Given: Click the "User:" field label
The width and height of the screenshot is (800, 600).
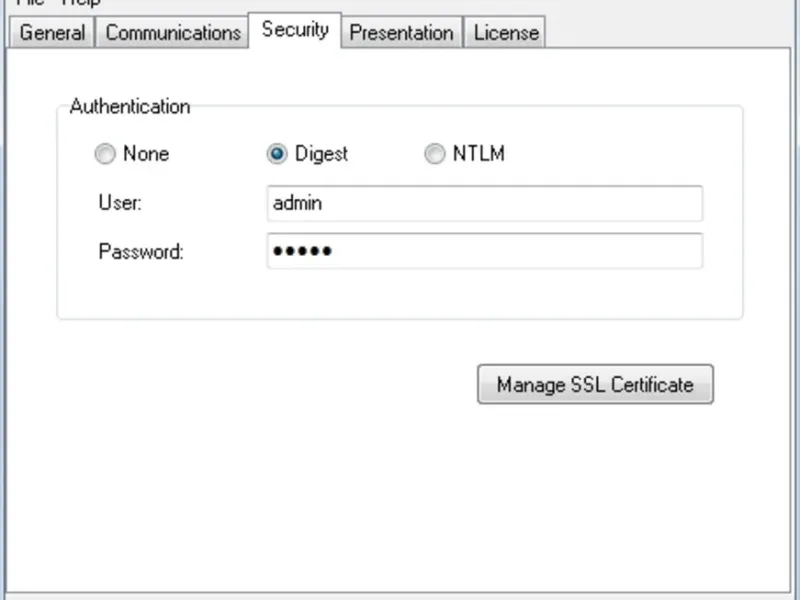Looking at the screenshot, I should [x=120, y=203].
